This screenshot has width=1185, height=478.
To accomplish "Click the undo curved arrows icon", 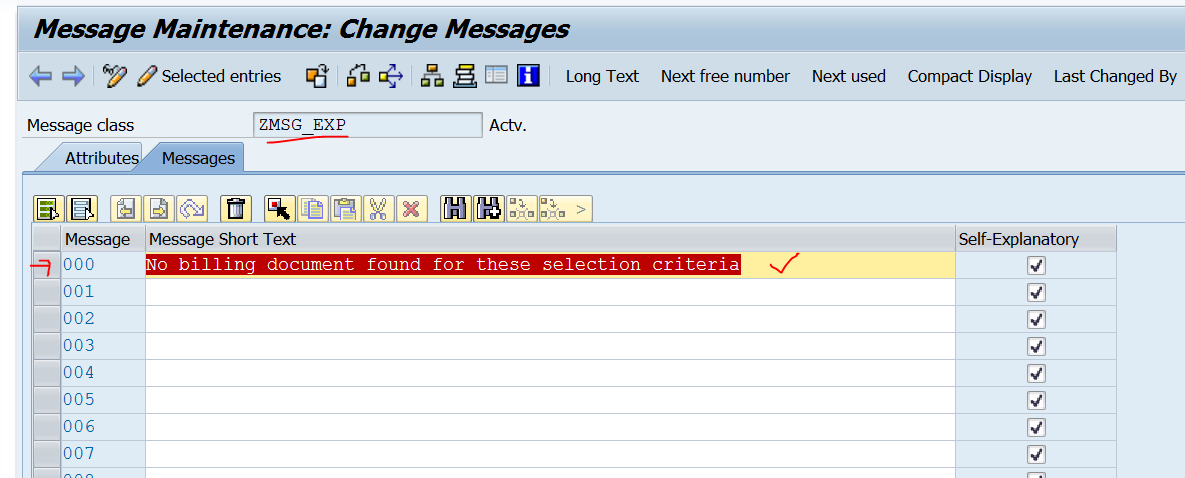I will coord(192,209).
